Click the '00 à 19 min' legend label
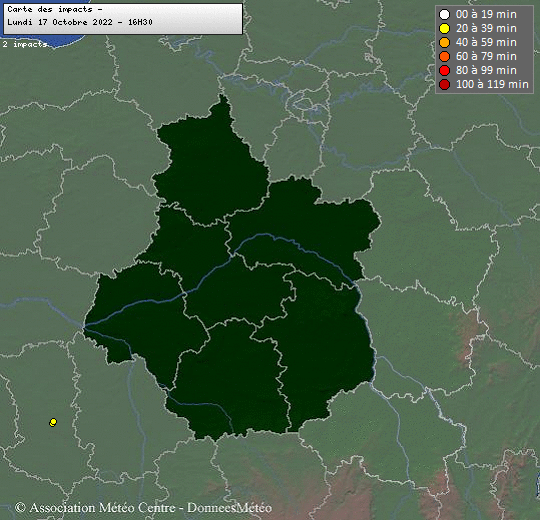540x520 pixels. (486, 14)
